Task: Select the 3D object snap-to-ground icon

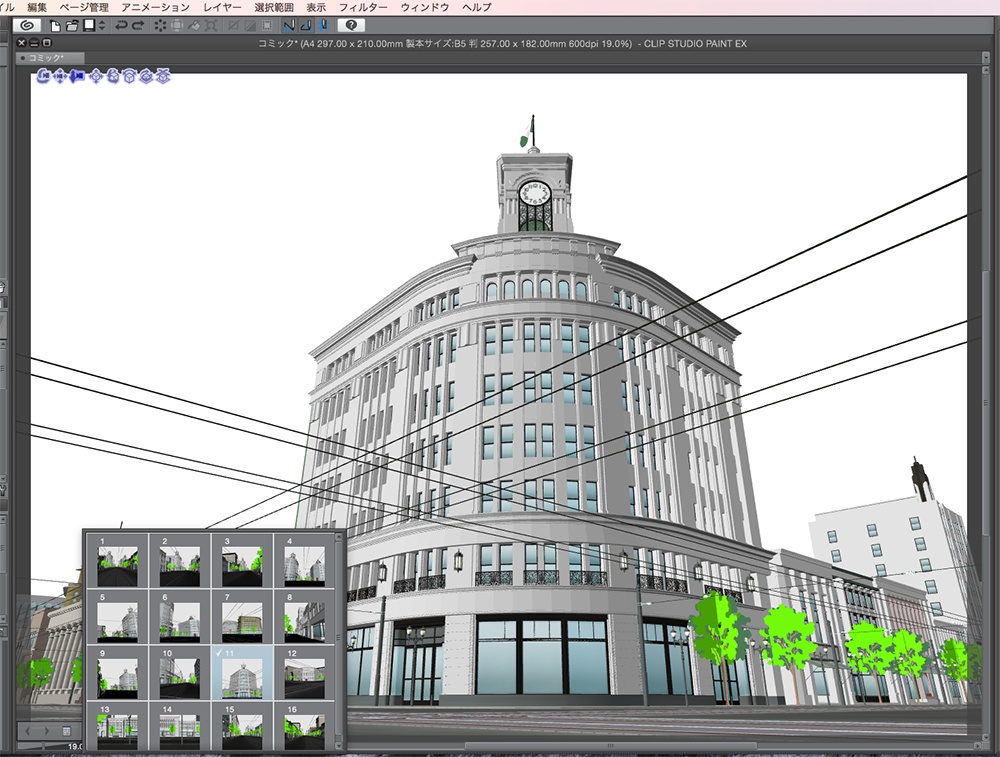Action: [x=163, y=77]
